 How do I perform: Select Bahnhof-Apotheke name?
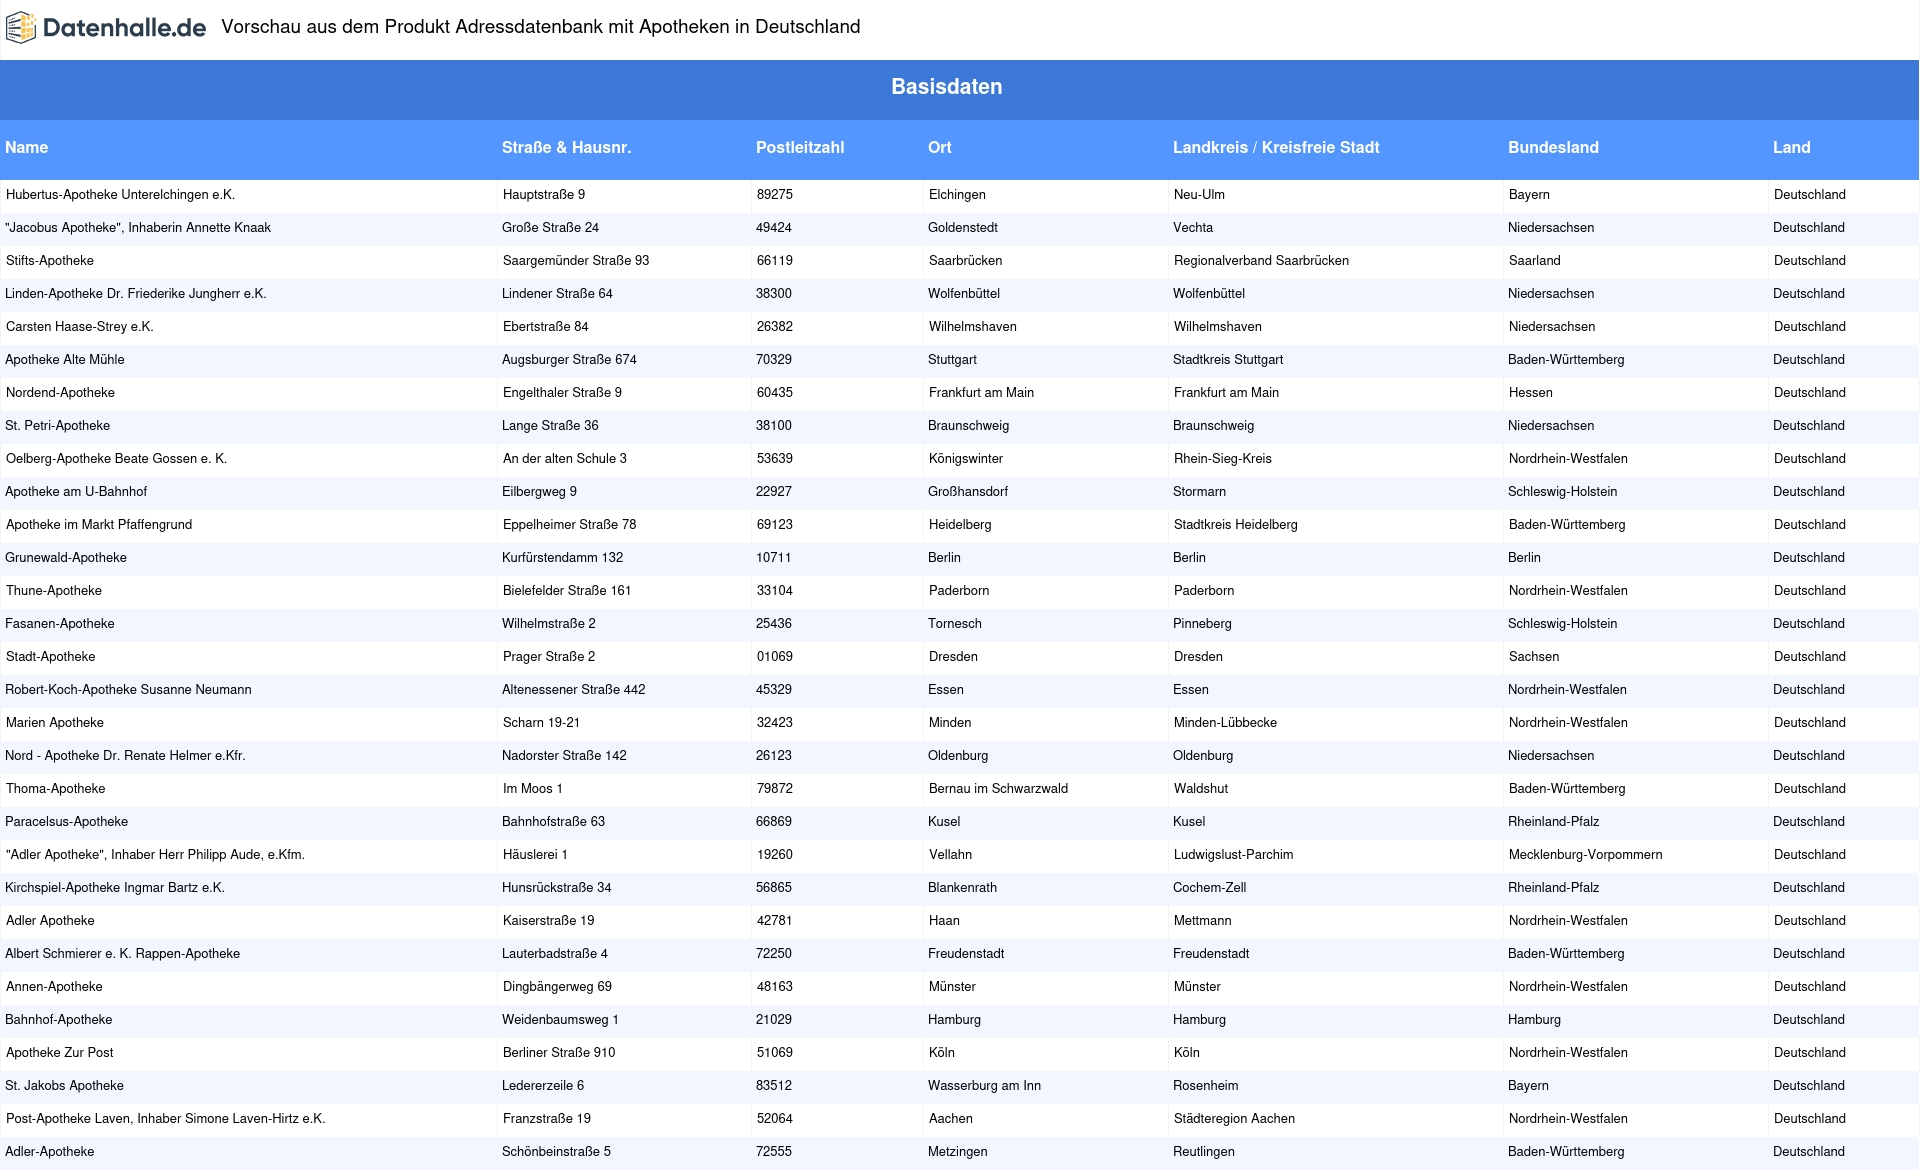[x=59, y=1020]
